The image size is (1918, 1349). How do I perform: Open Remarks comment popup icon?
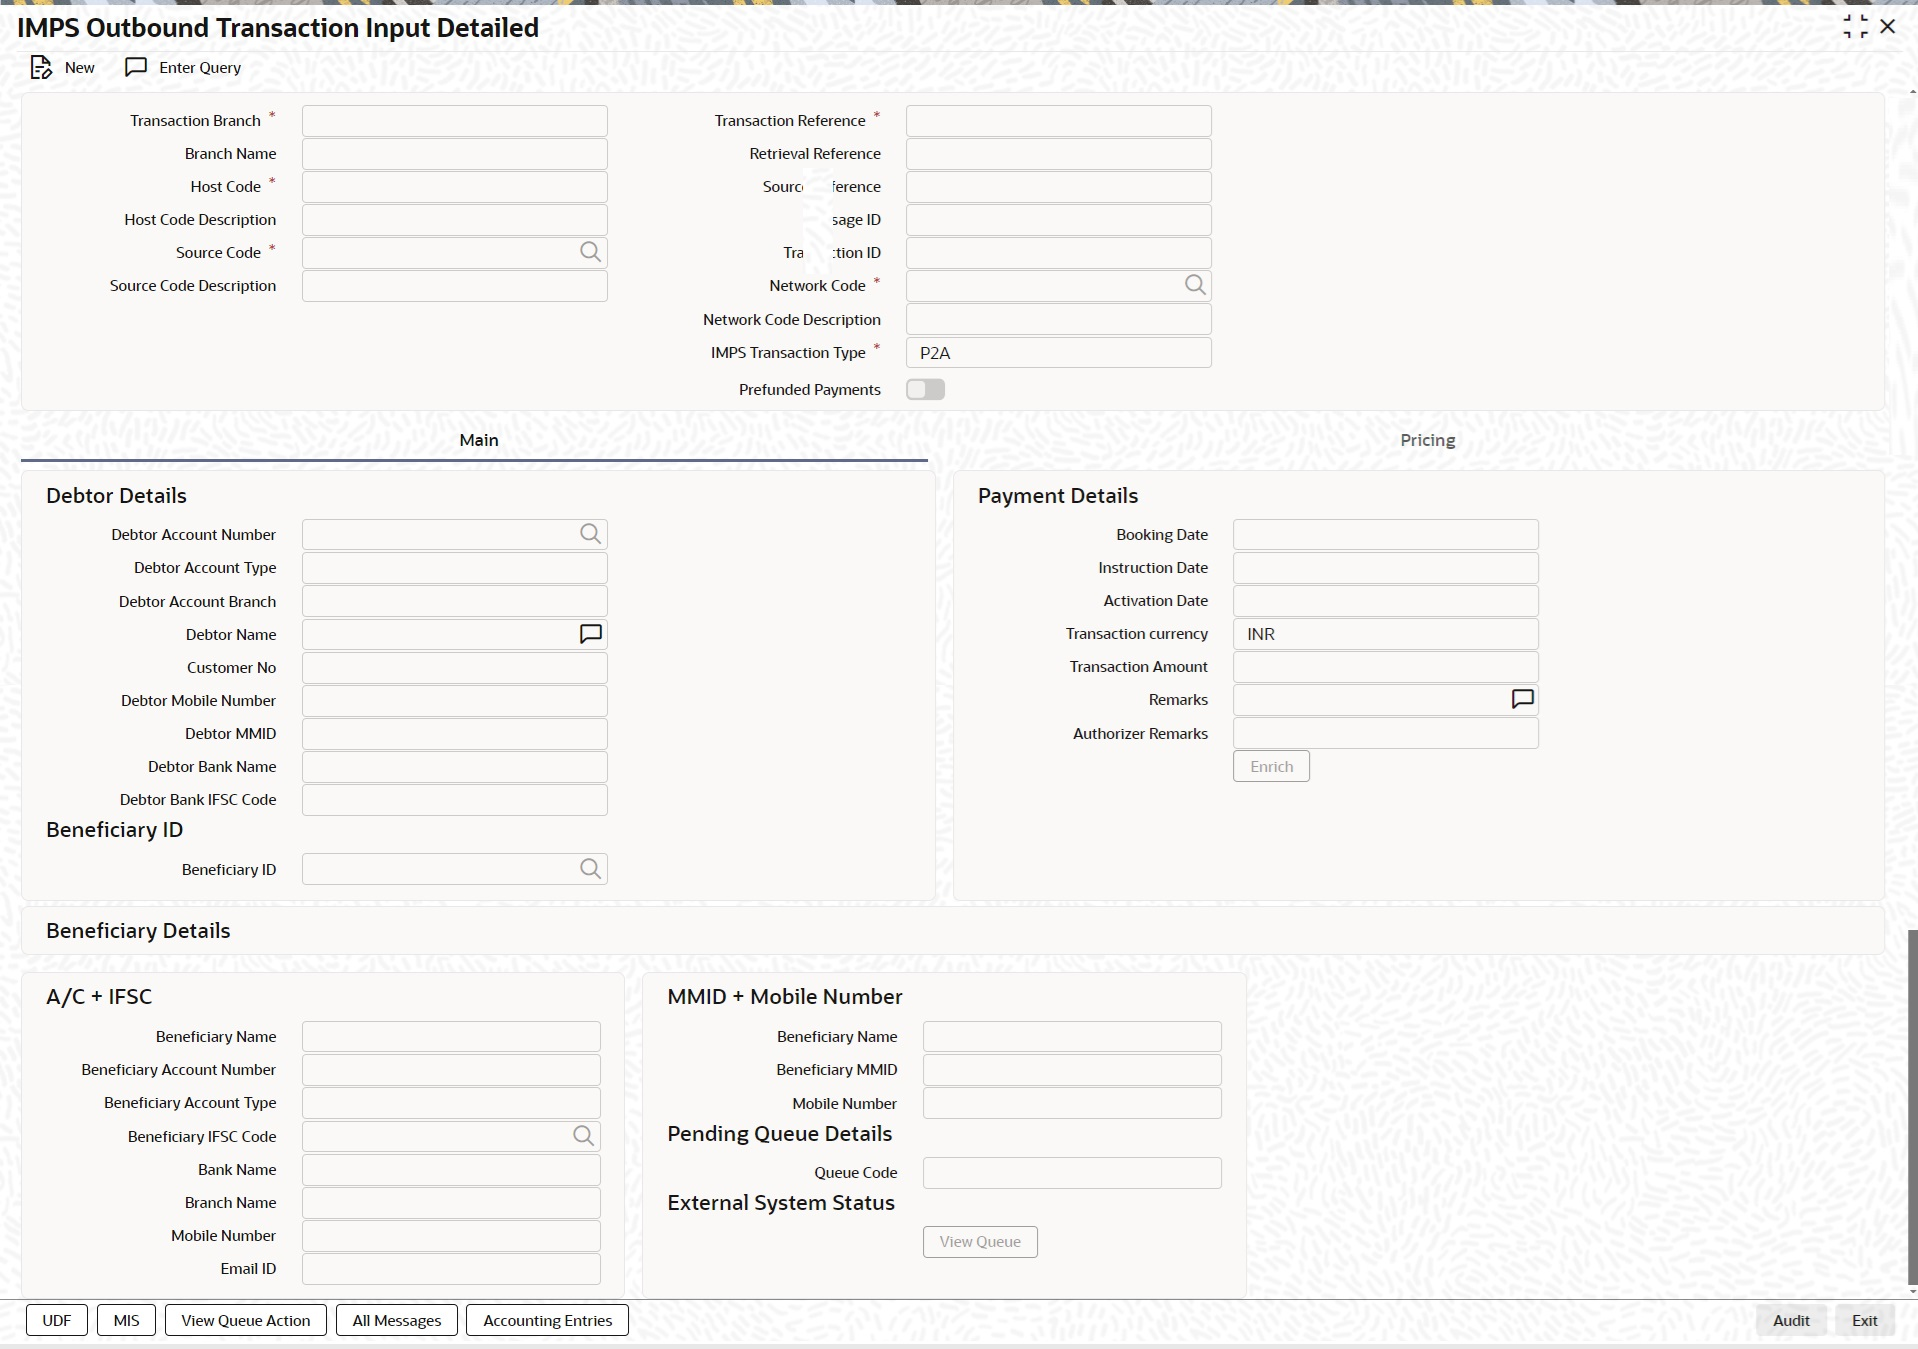click(1522, 699)
